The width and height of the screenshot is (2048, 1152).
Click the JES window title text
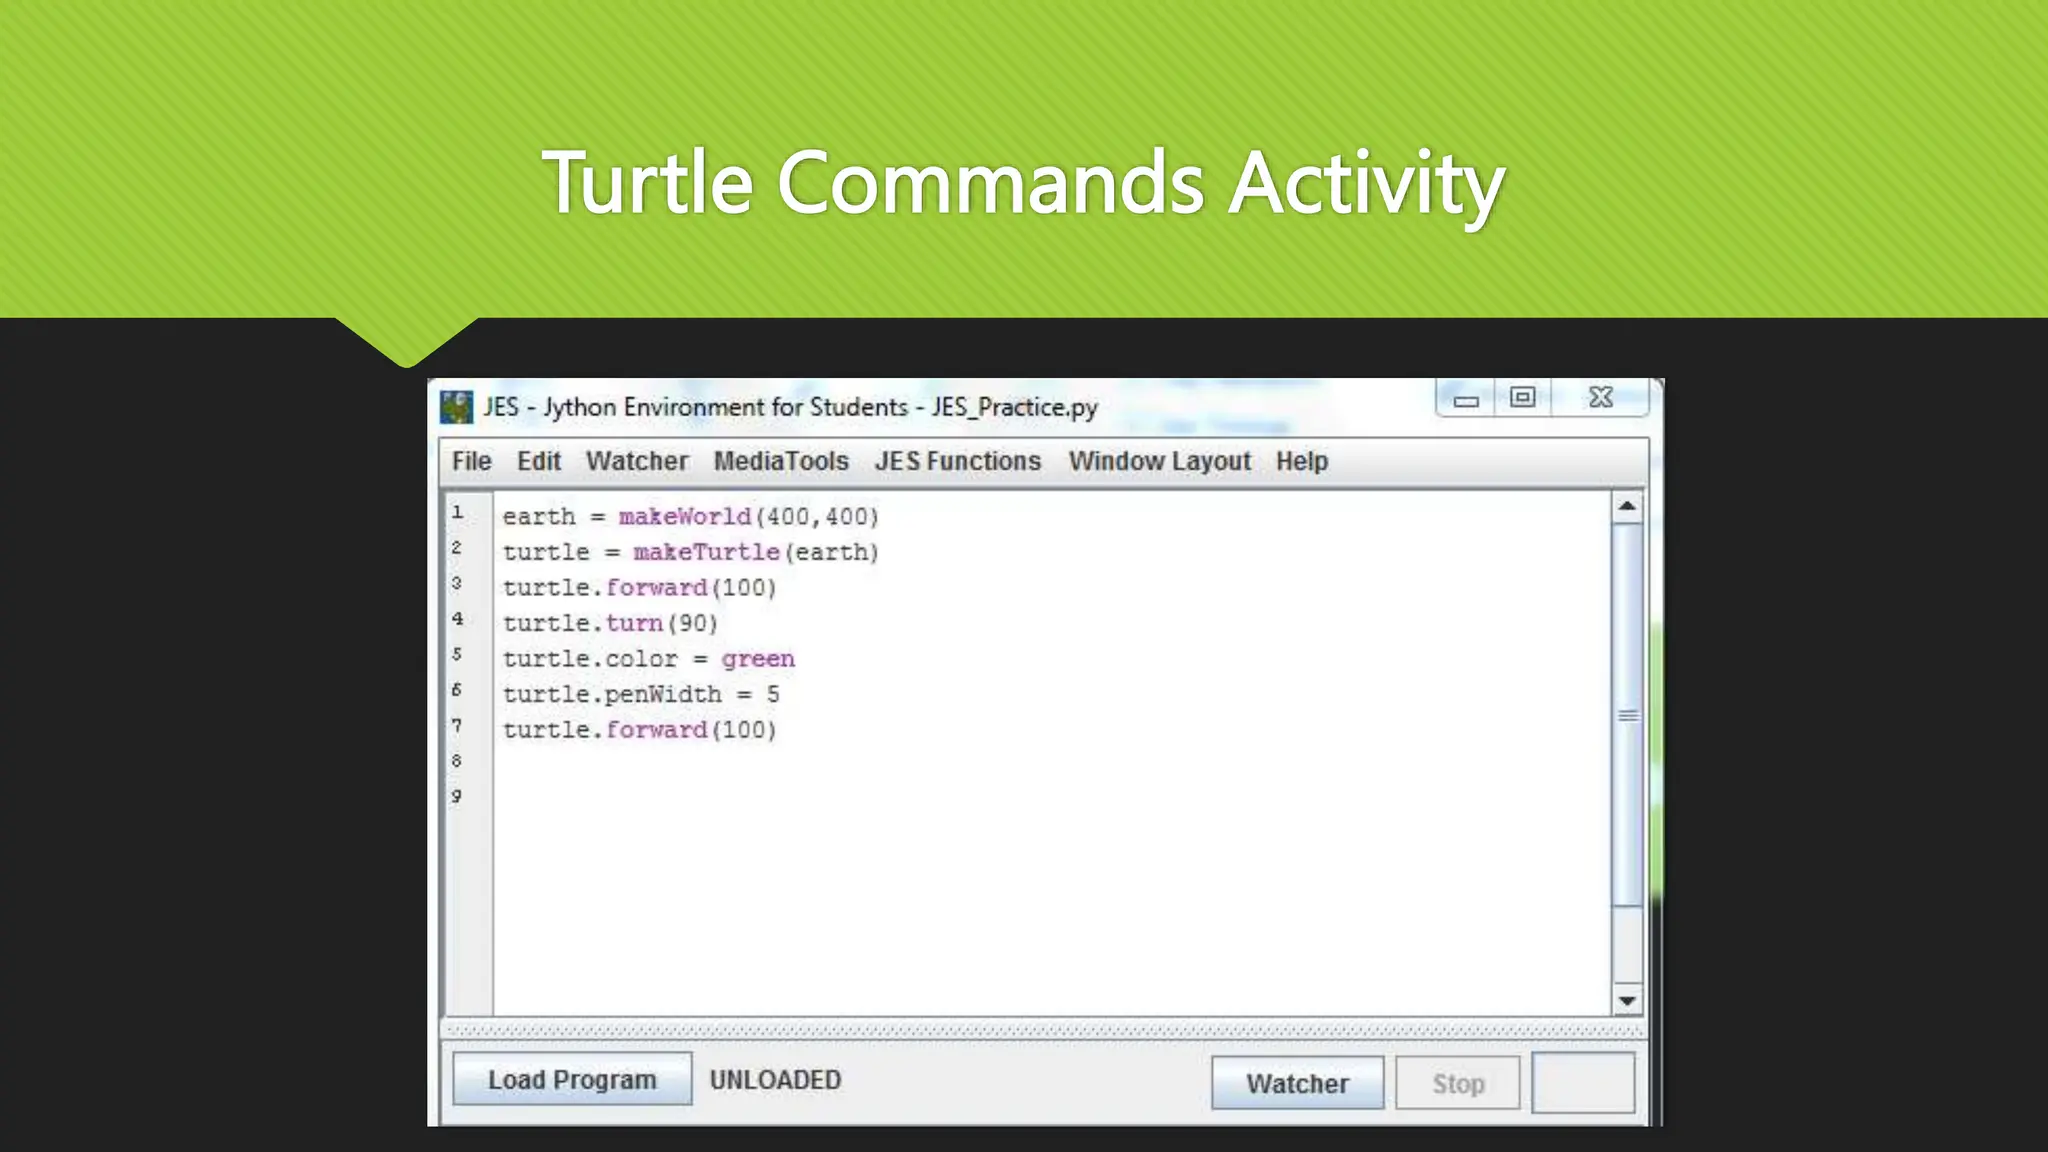[x=791, y=407]
